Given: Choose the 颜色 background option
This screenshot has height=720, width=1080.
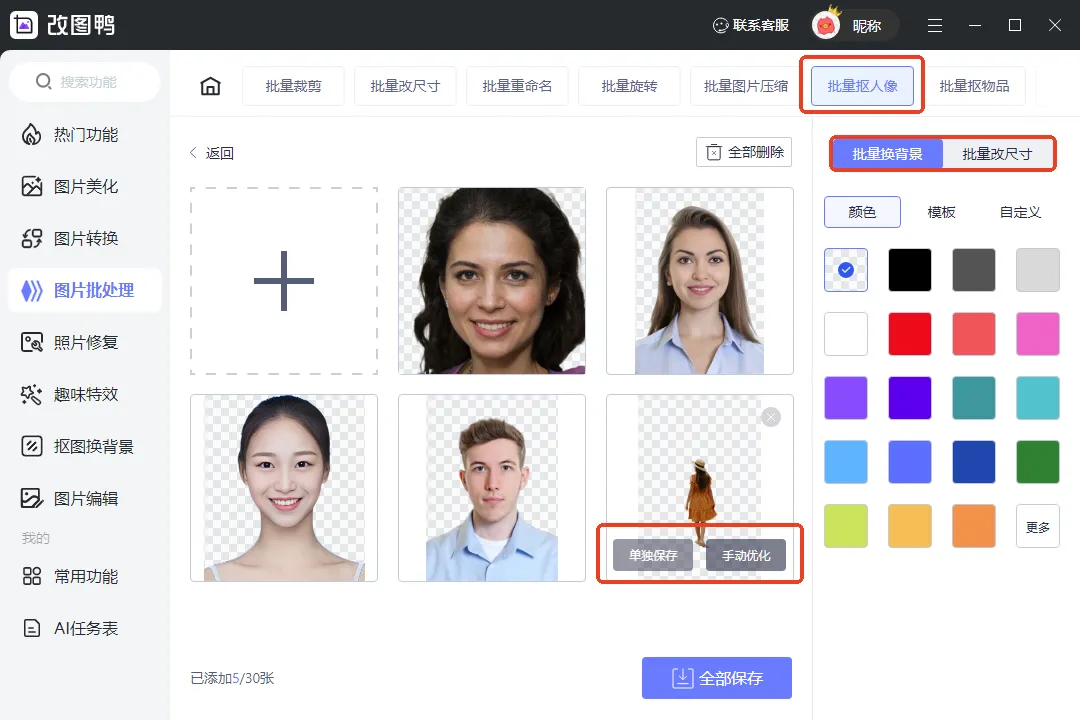Looking at the screenshot, I should [x=862, y=212].
